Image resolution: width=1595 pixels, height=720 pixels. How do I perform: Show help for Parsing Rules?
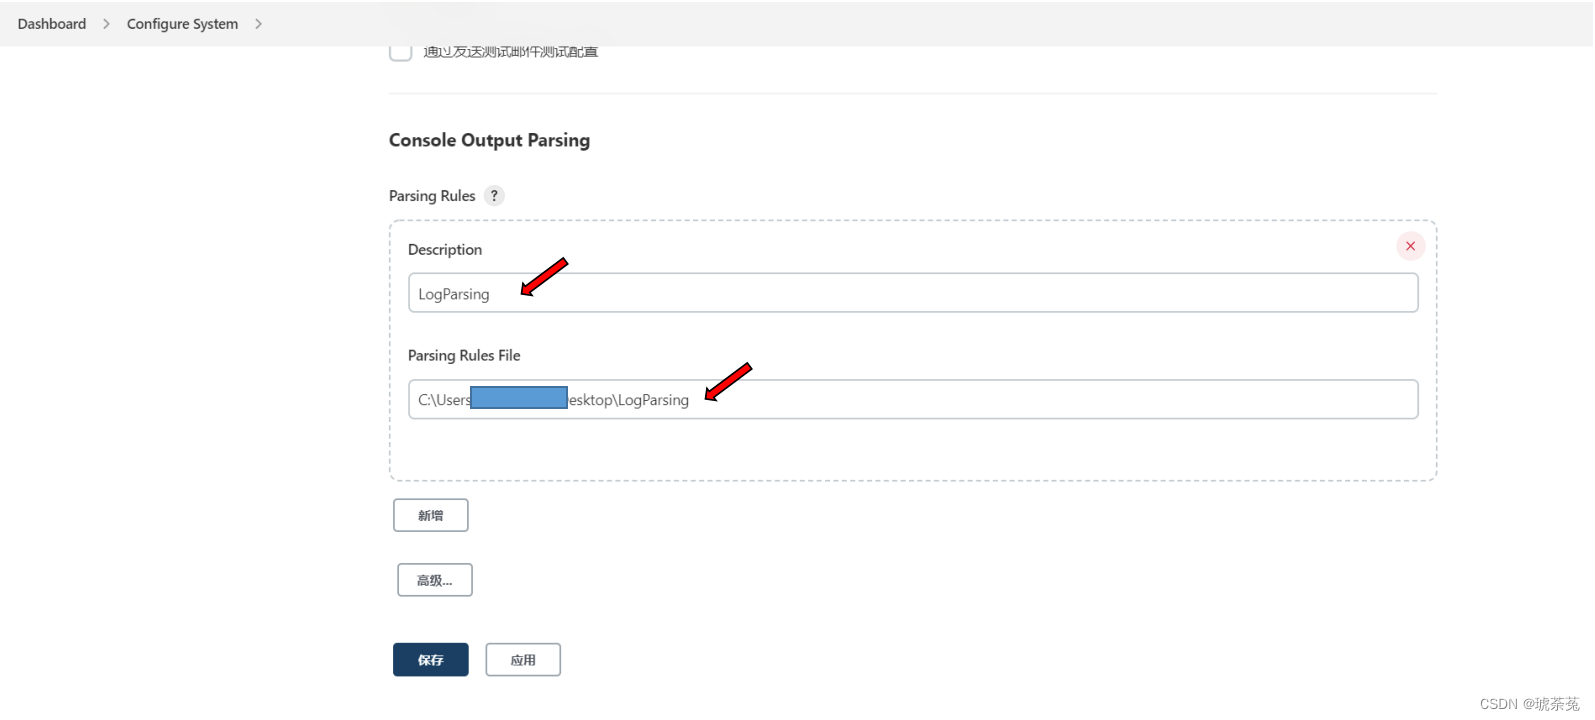point(494,196)
